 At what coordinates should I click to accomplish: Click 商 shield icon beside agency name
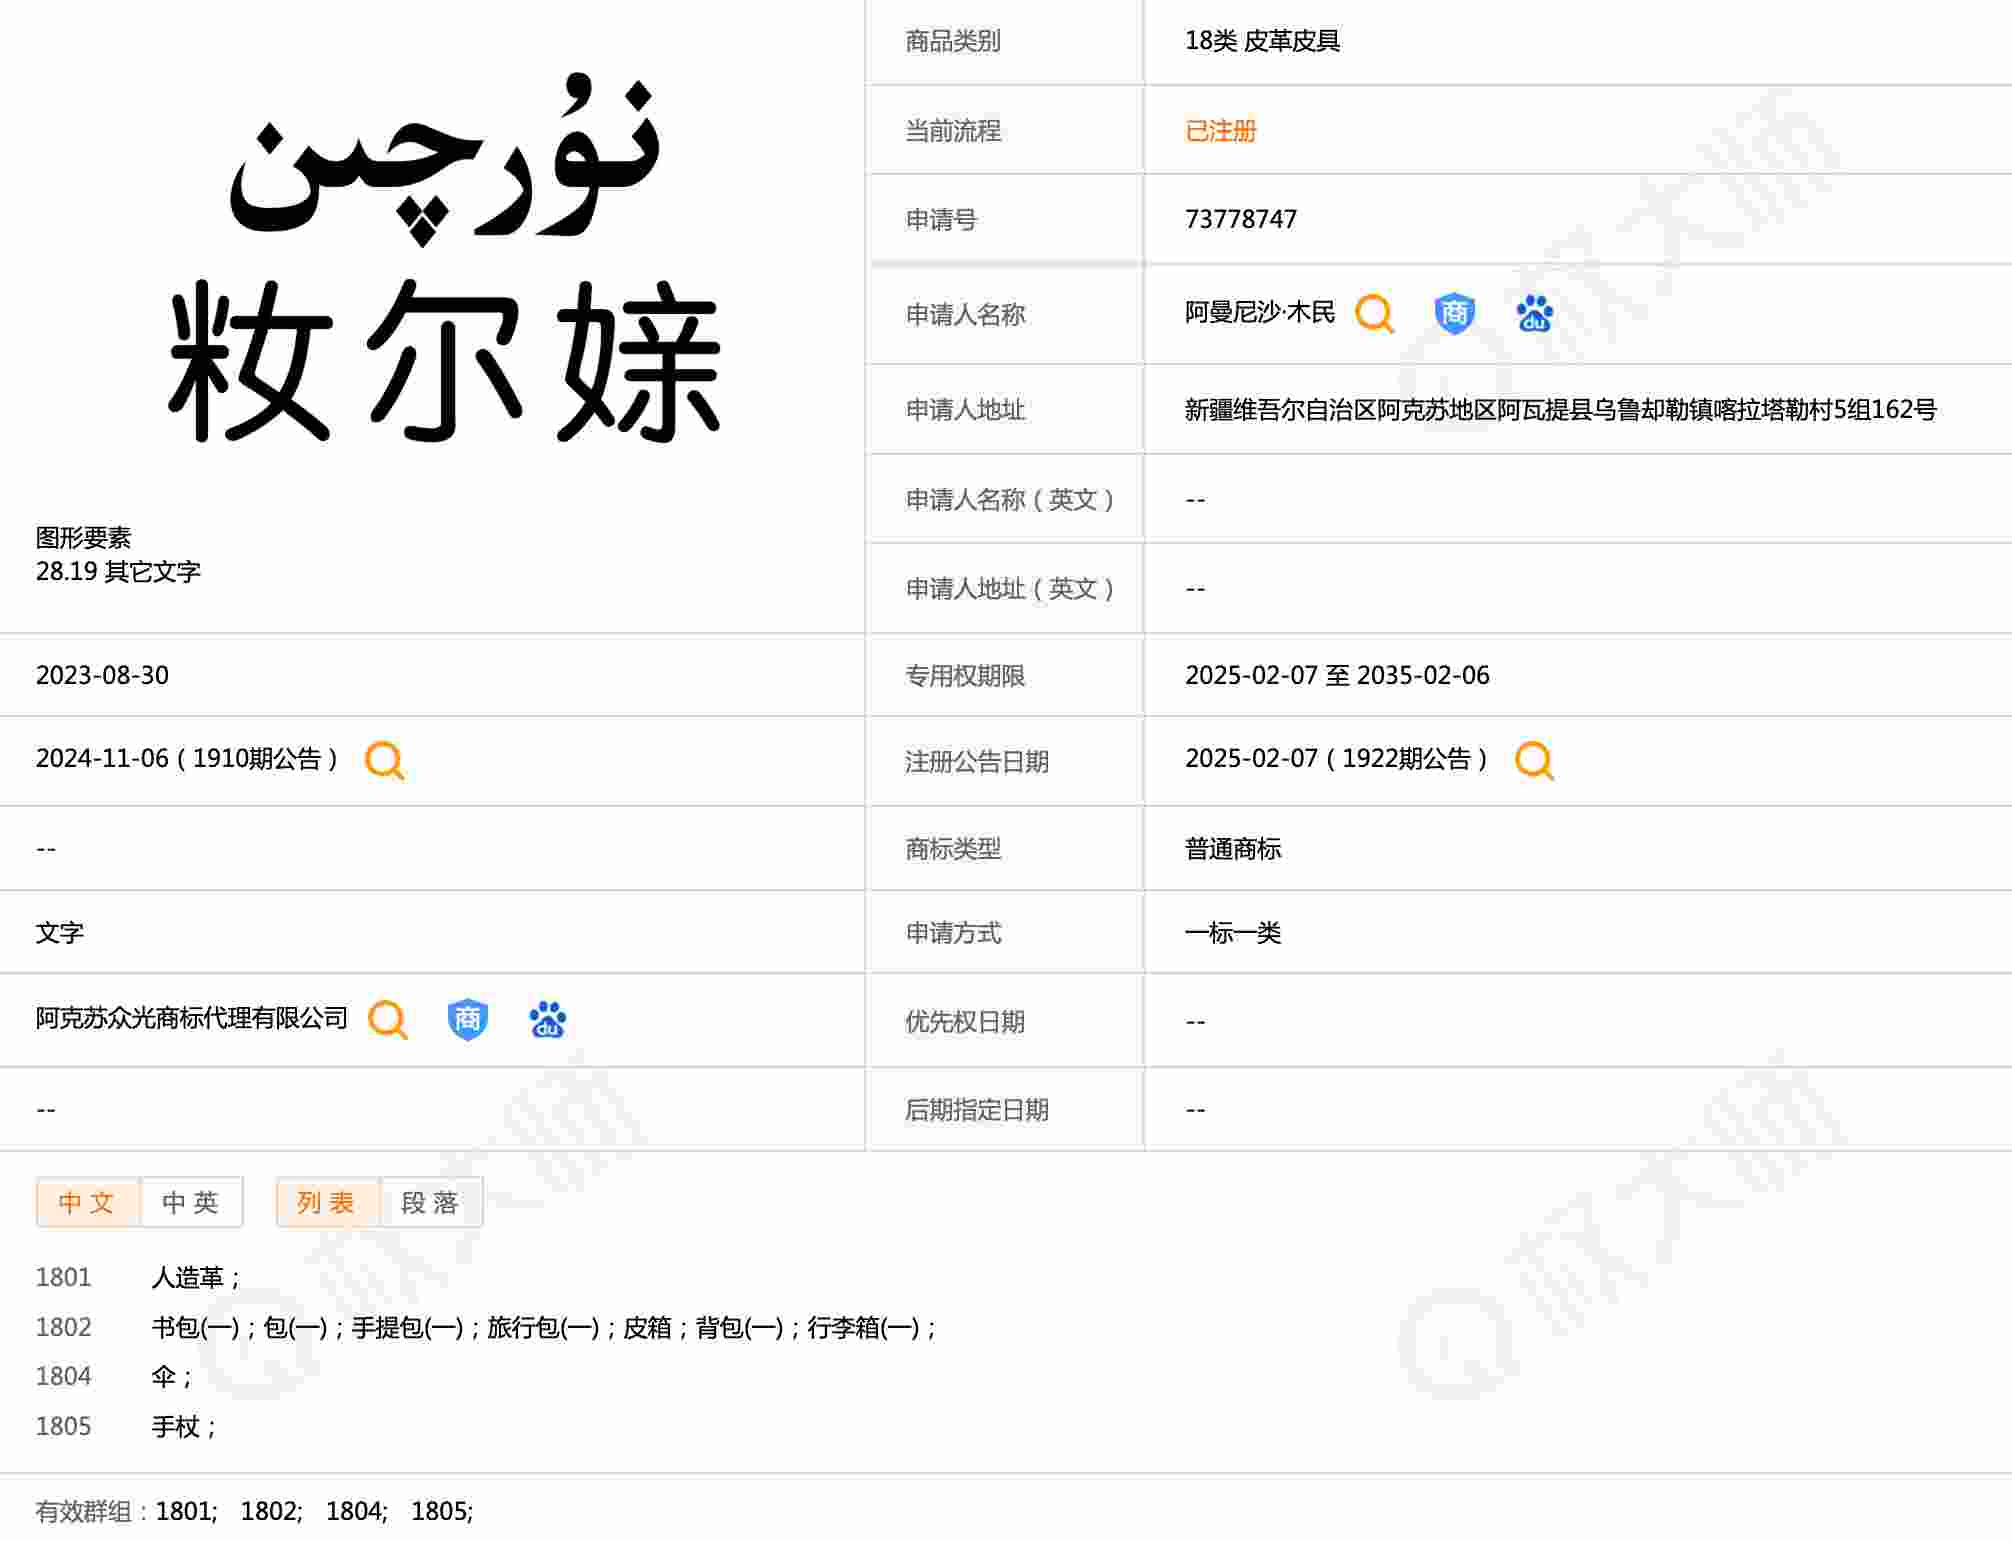[x=467, y=1020]
